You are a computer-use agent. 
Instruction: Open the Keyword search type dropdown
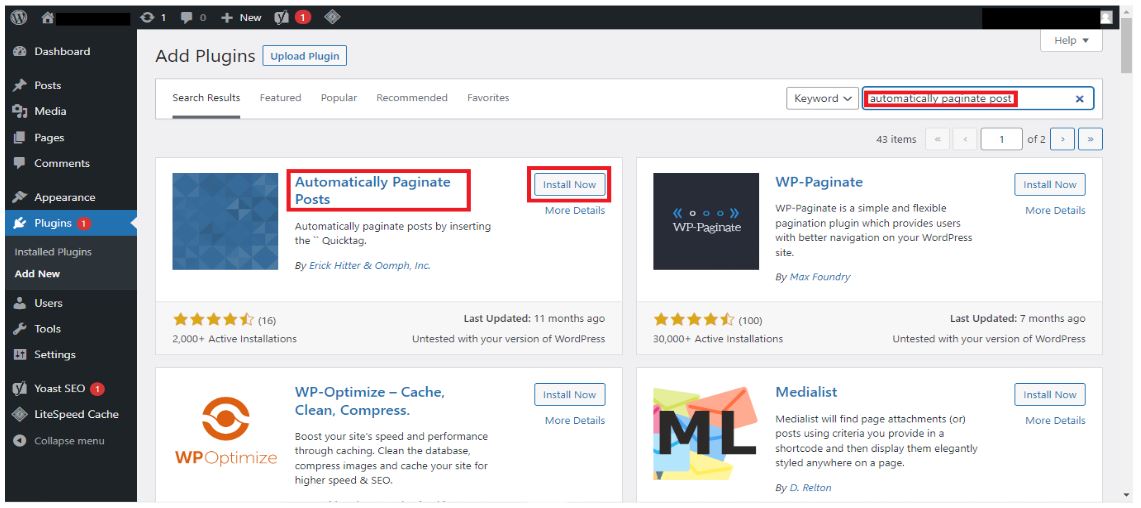tap(822, 98)
